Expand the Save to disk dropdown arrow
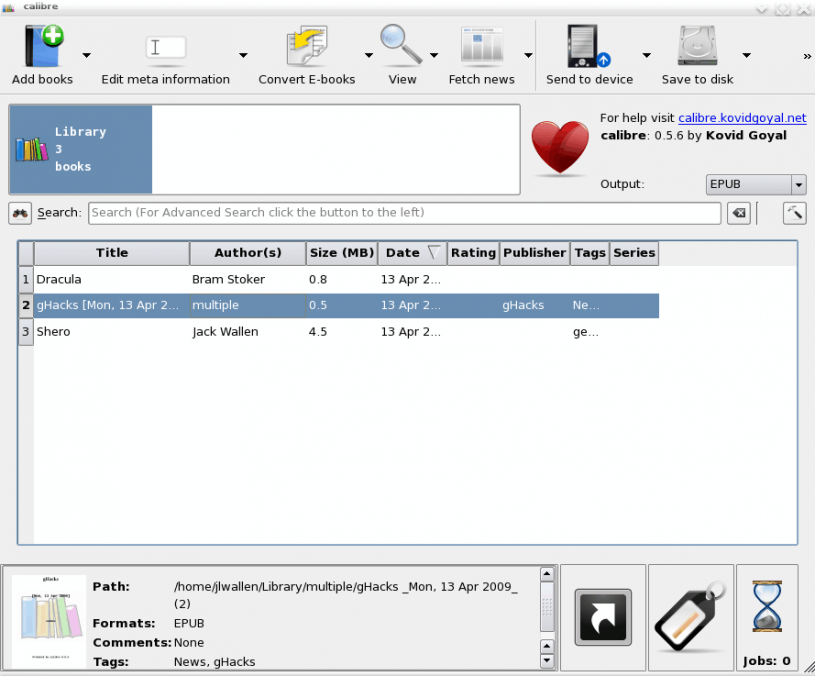The width and height of the screenshot is (815, 676). (x=746, y=55)
